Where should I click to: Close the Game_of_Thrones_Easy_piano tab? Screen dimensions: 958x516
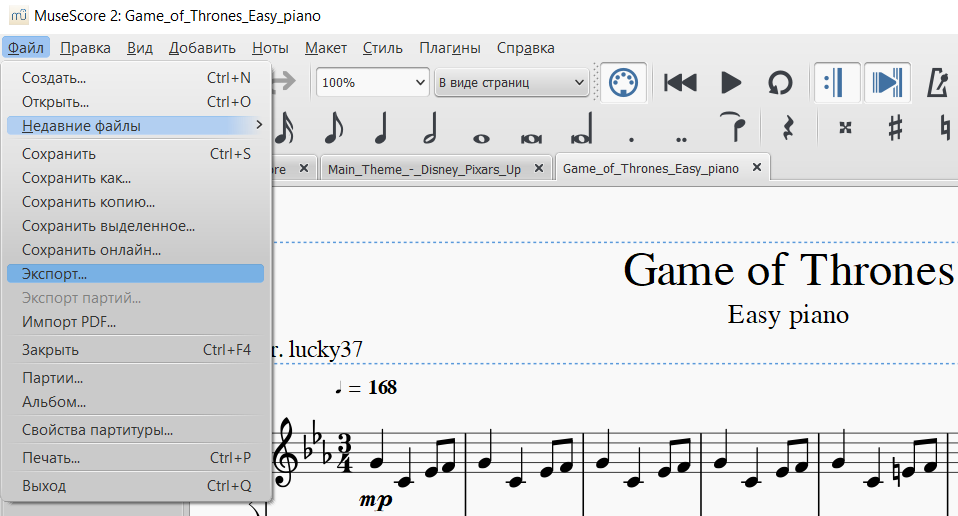tap(756, 167)
